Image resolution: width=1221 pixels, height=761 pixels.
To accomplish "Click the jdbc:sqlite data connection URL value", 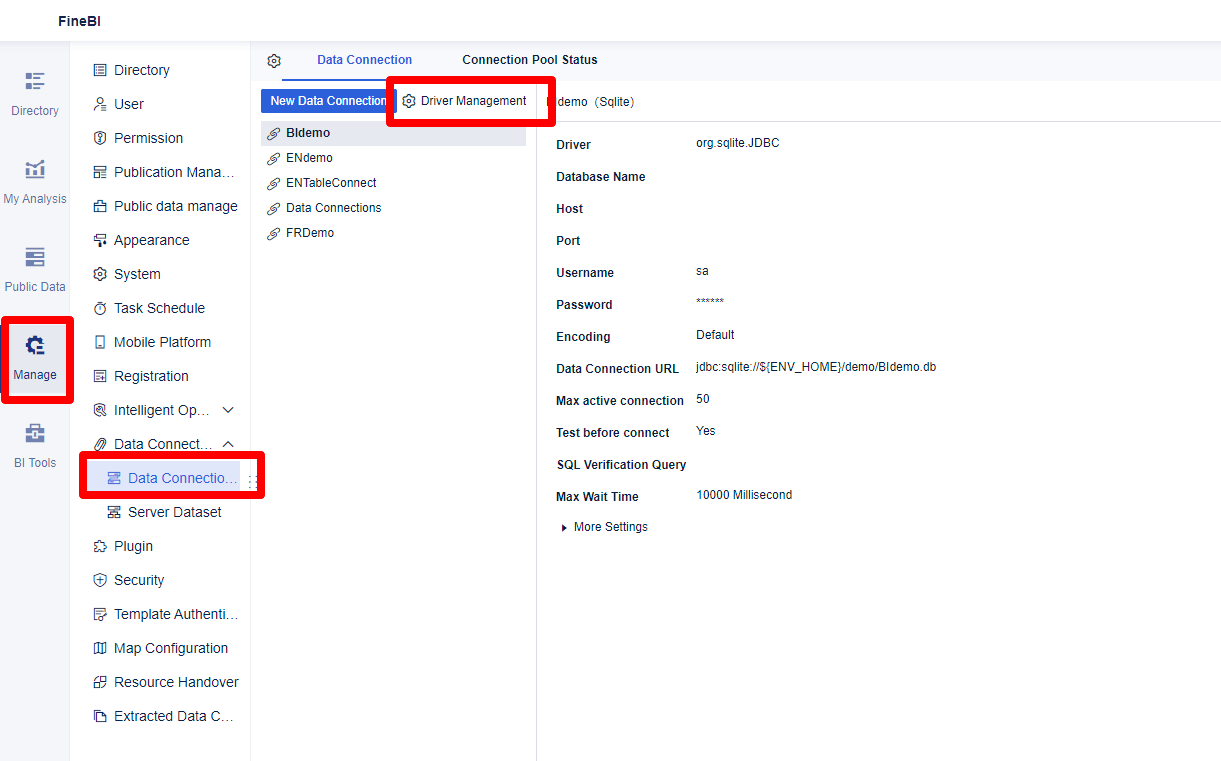I will point(816,367).
